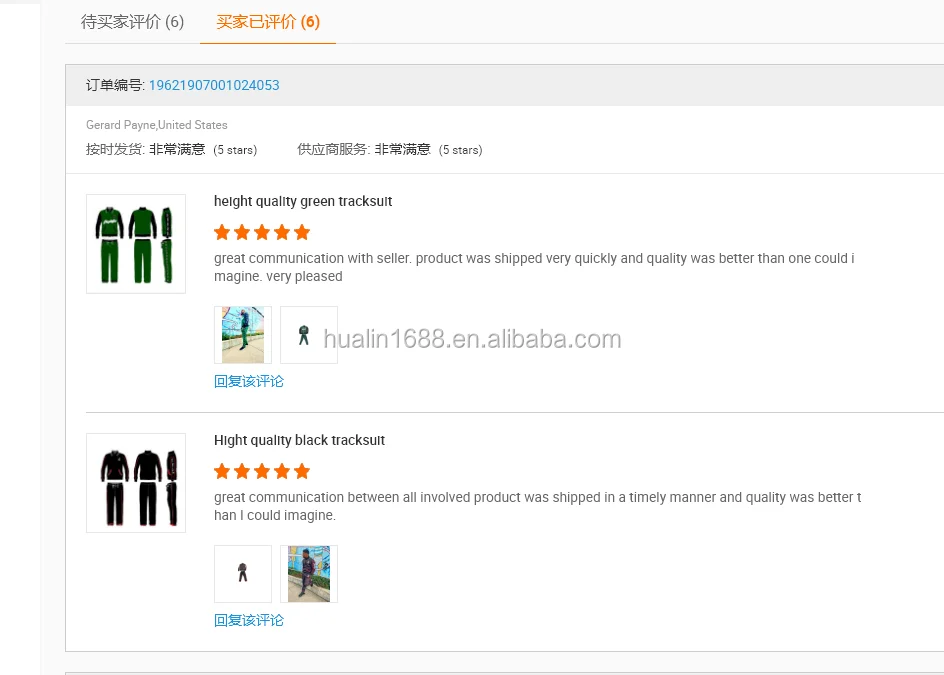
Task: Click the black tracksuit product image
Action: pos(136,483)
